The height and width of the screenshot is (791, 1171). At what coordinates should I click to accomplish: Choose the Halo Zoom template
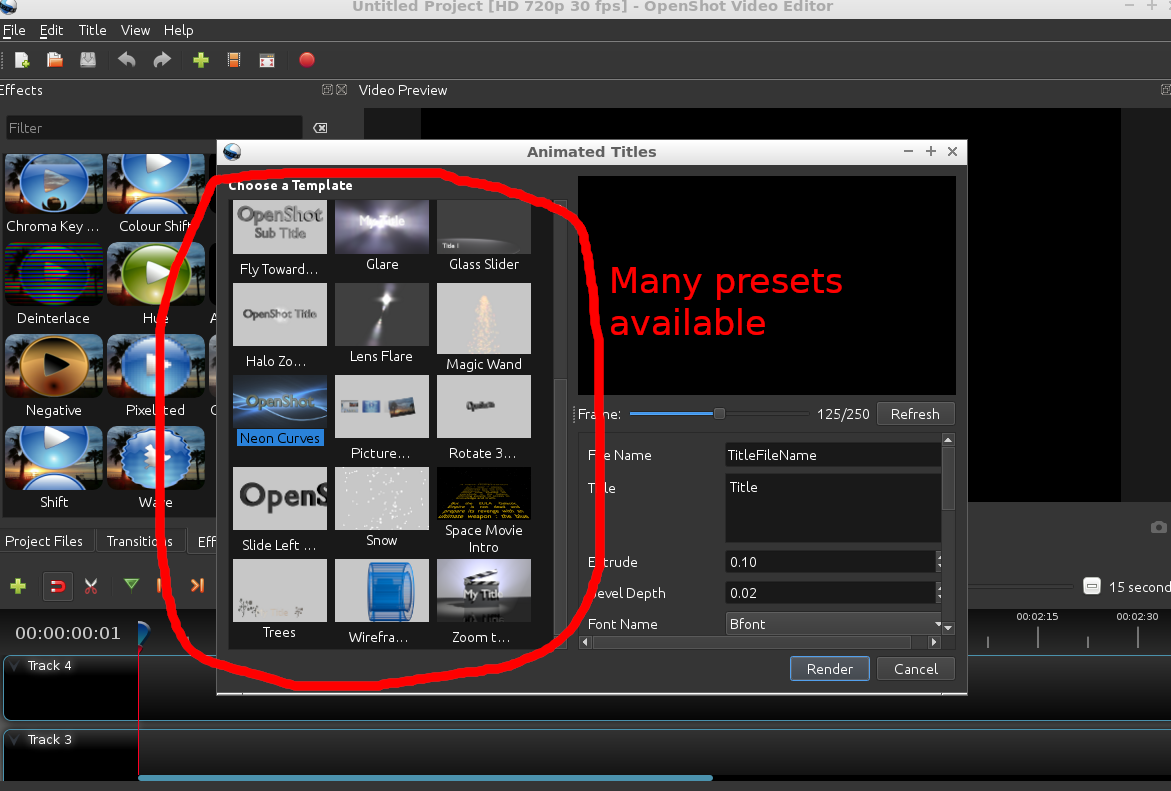(x=279, y=326)
